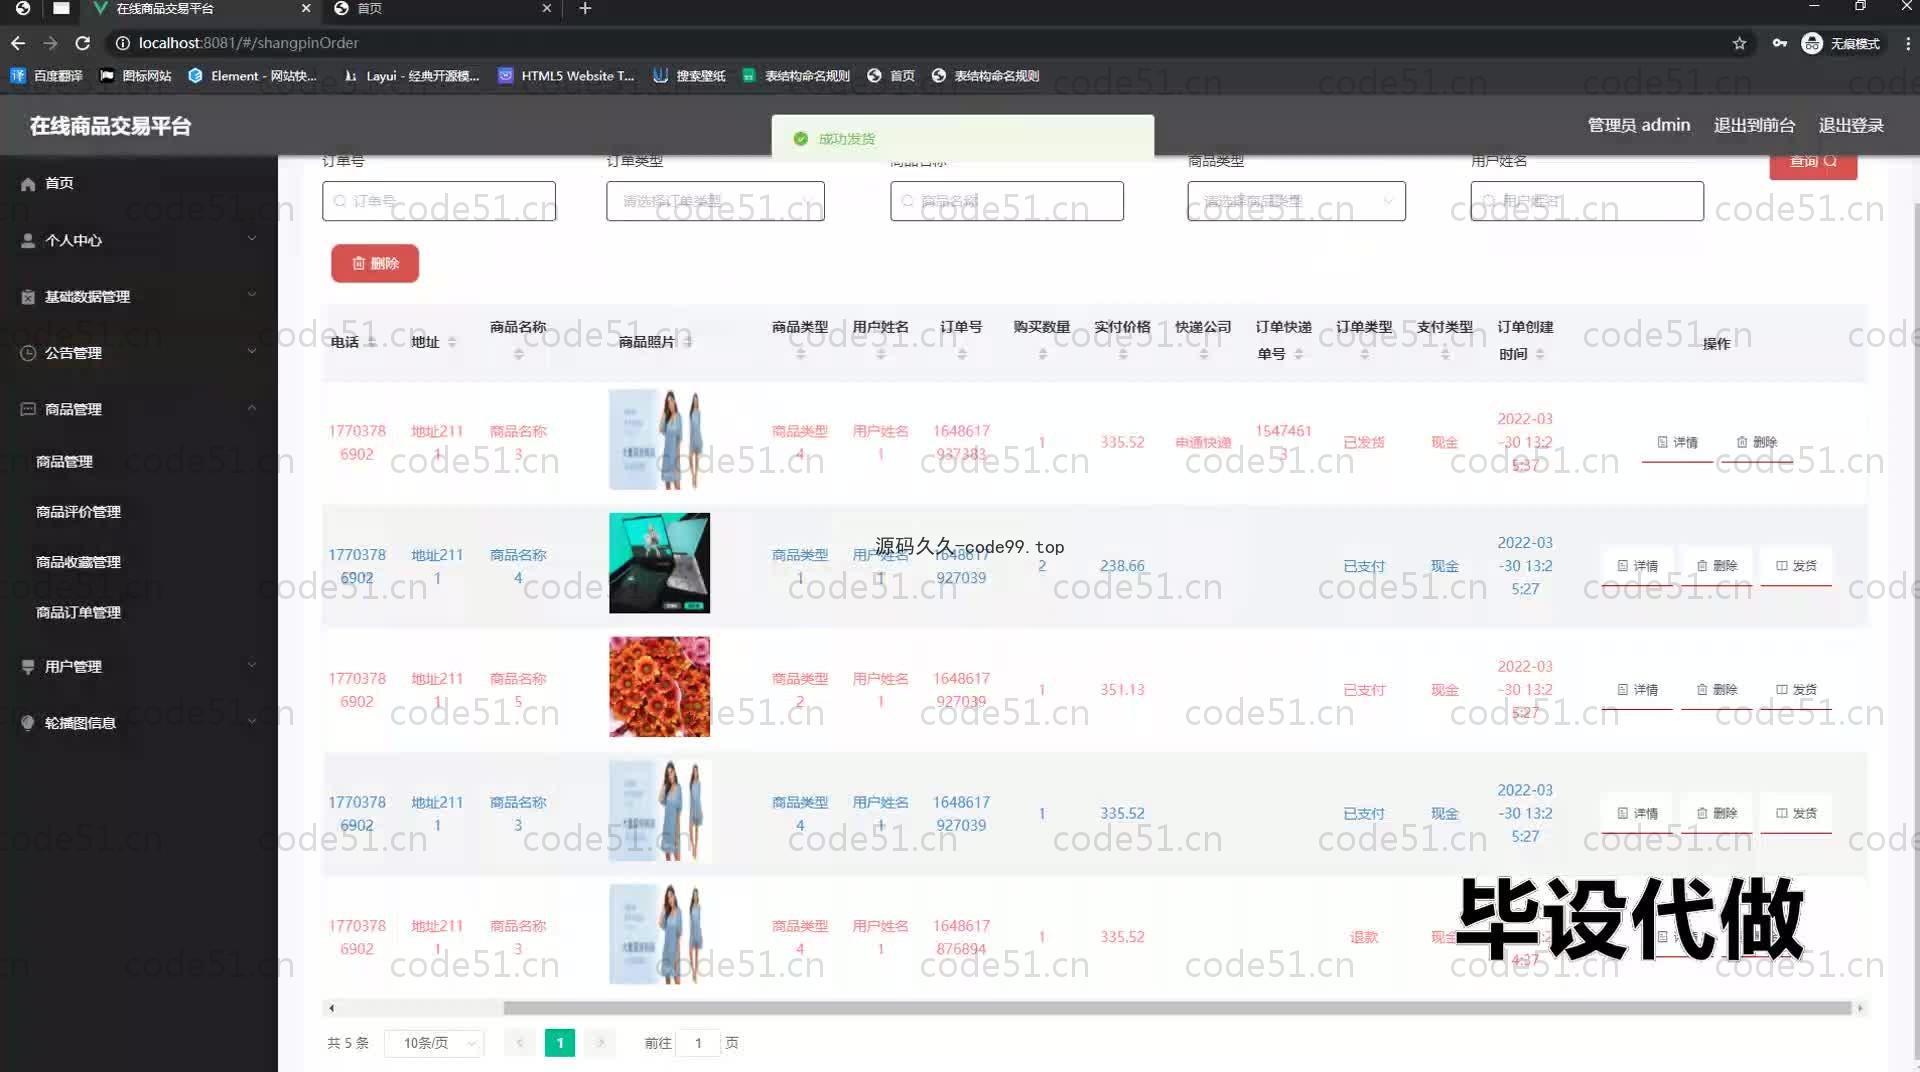This screenshot has width=1920, height=1072.
Task: Open 商品收藏管理 submenu entry
Action: click(x=78, y=562)
